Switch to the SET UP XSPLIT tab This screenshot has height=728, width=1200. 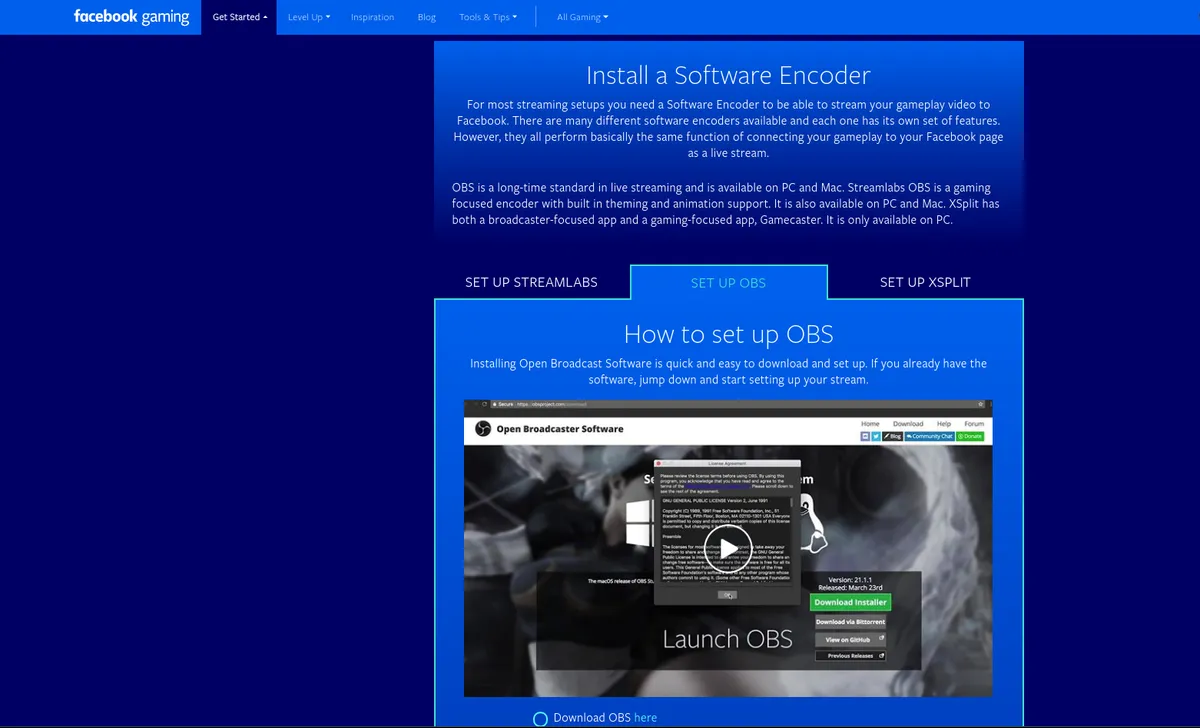tap(925, 282)
